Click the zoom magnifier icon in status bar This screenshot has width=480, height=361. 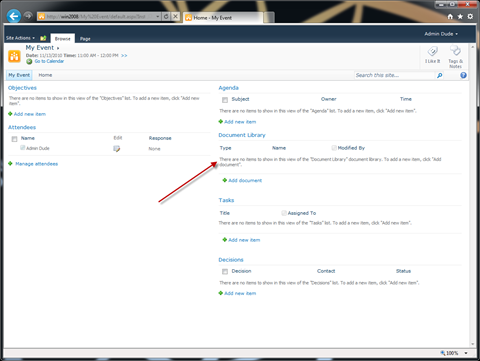[x=443, y=353]
